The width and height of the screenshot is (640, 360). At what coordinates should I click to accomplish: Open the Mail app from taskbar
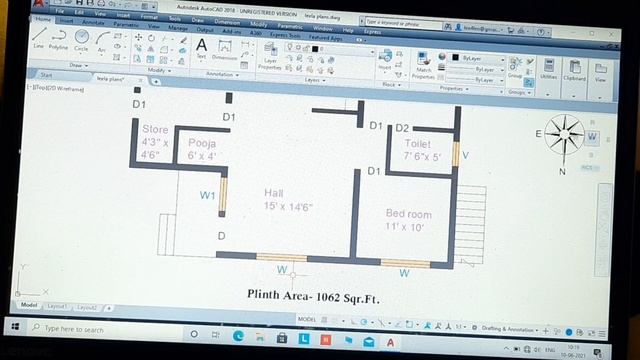click(x=369, y=342)
